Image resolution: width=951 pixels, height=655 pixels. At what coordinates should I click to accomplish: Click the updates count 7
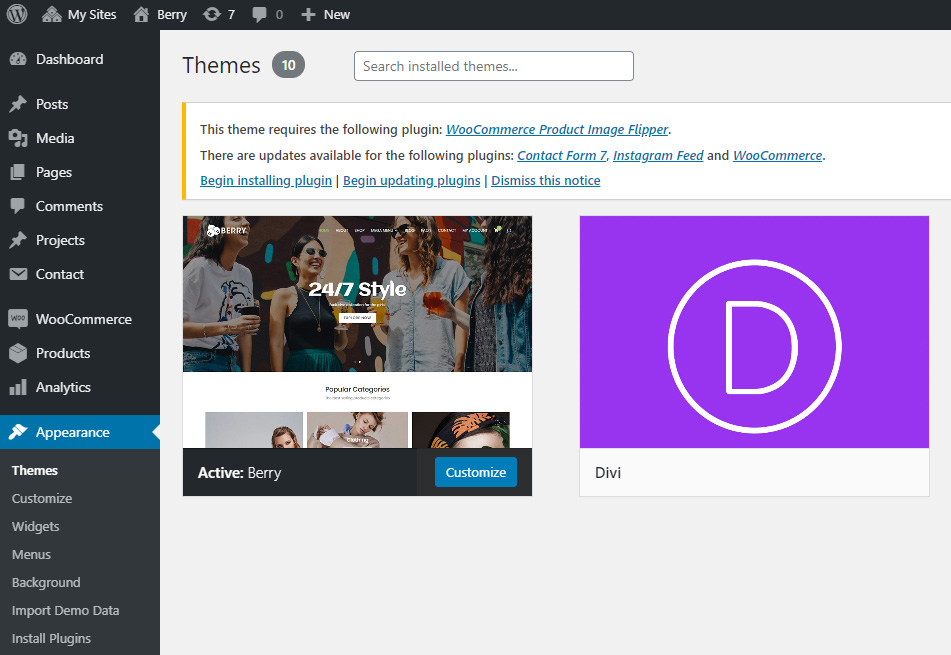coord(231,15)
